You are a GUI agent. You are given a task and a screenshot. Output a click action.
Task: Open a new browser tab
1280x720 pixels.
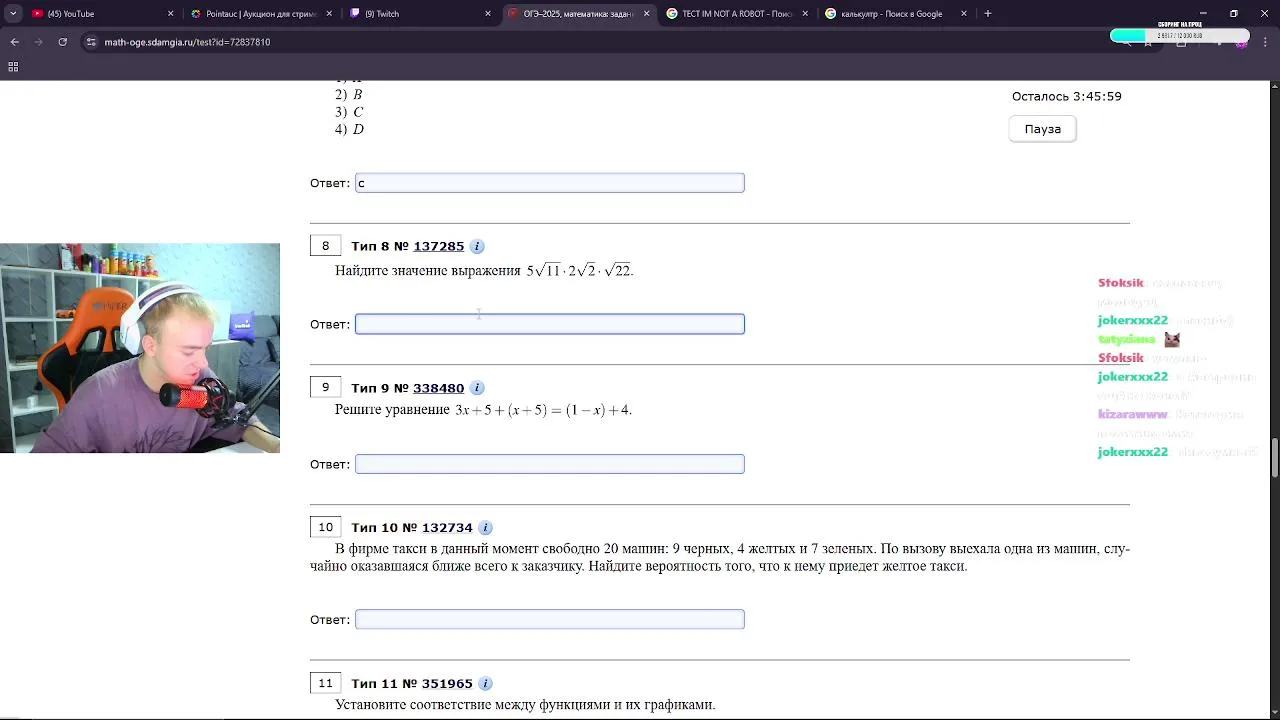(x=988, y=14)
